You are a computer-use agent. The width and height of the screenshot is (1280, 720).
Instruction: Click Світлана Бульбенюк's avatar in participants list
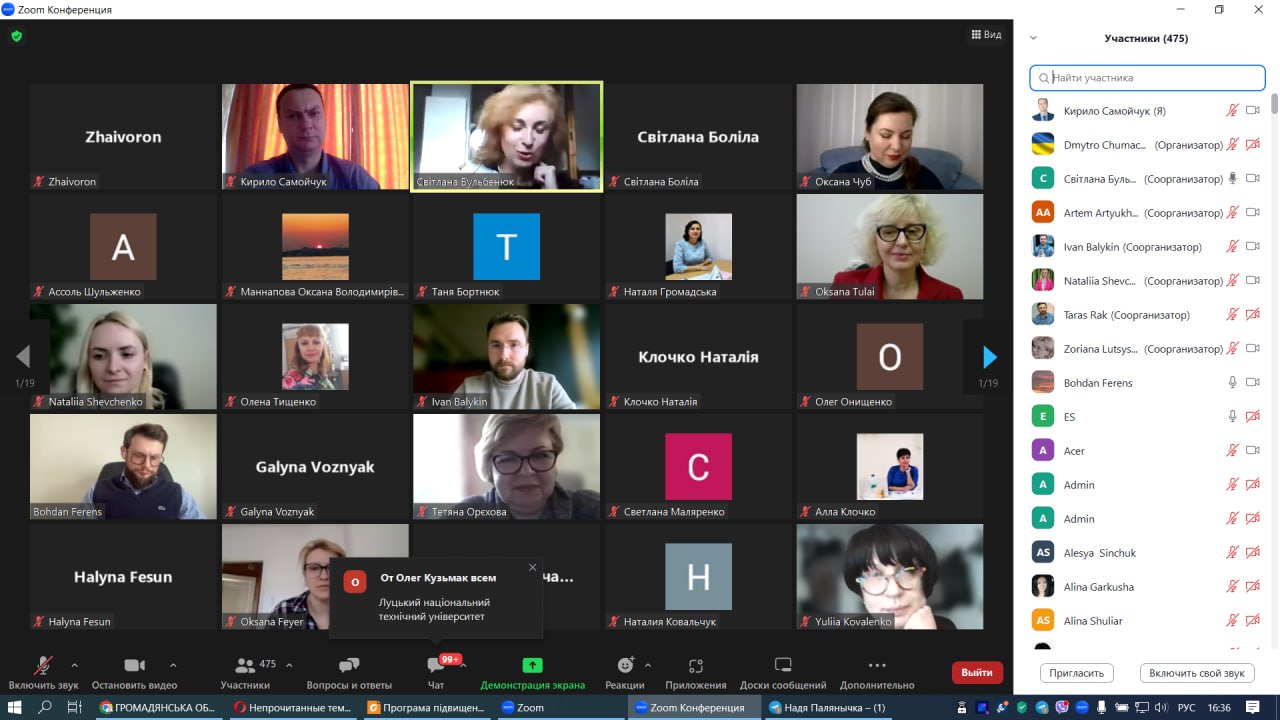[x=1043, y=179]
